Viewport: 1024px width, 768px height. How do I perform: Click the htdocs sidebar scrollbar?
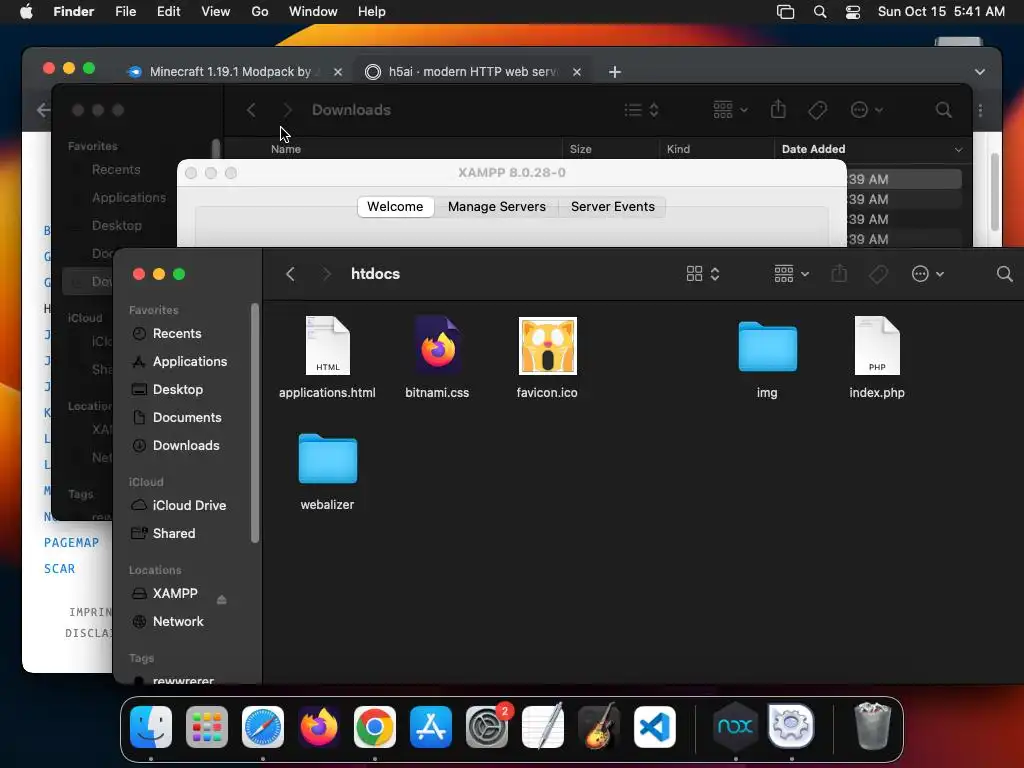click(x=255, y=423)
